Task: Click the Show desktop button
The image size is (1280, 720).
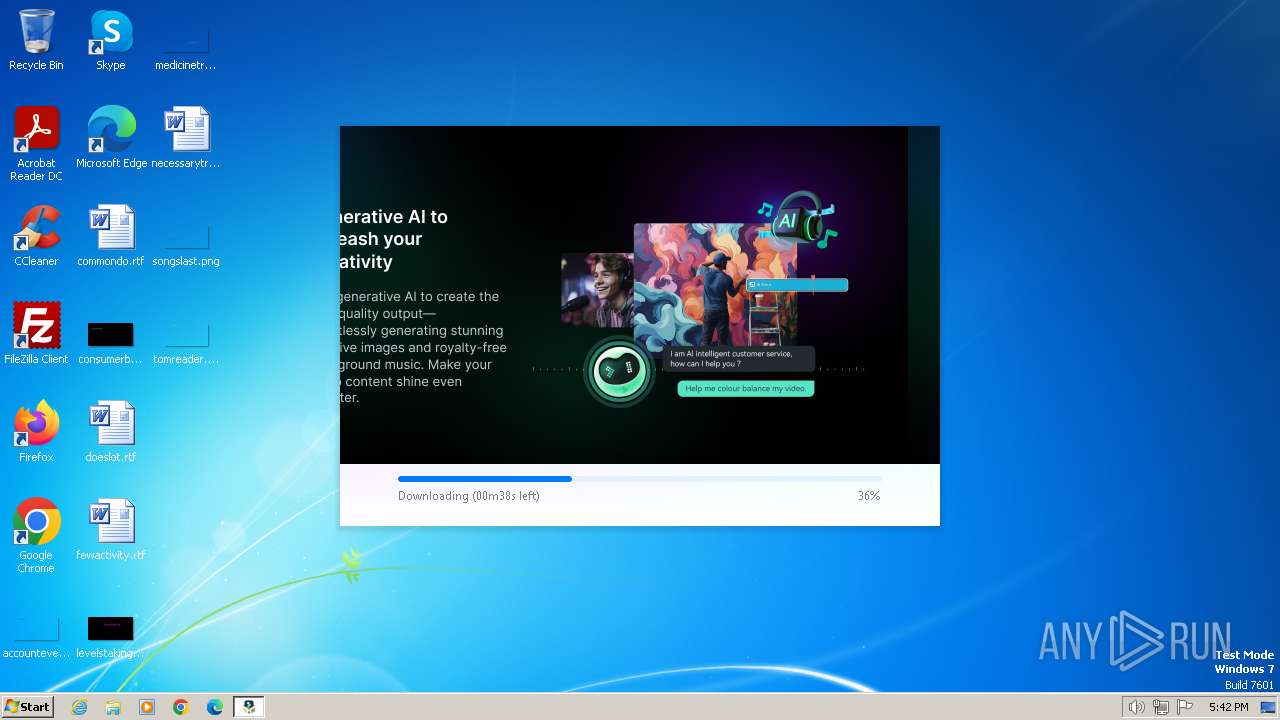Action: (x=1269, y=707)
